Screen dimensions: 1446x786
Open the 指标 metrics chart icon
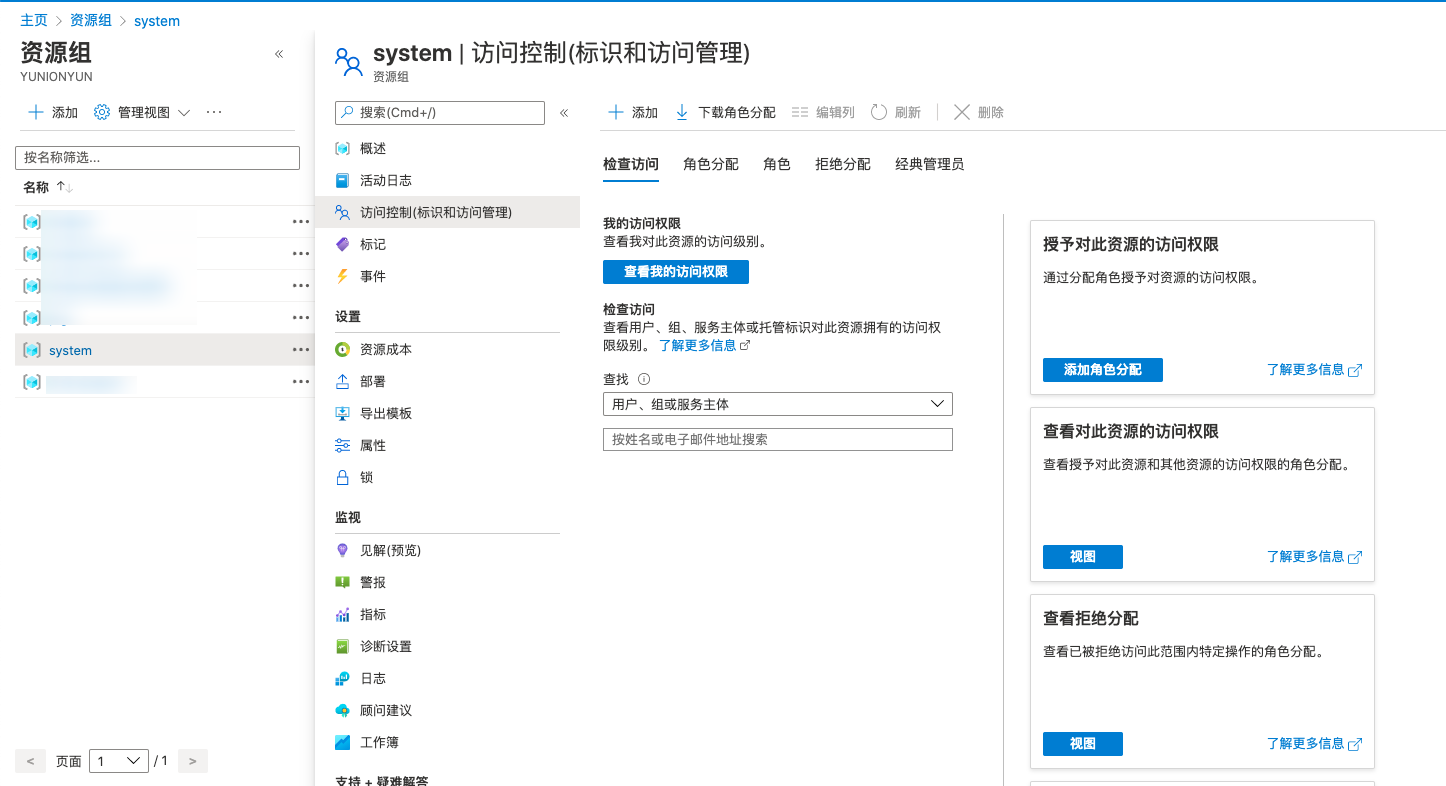pos(343,615)
